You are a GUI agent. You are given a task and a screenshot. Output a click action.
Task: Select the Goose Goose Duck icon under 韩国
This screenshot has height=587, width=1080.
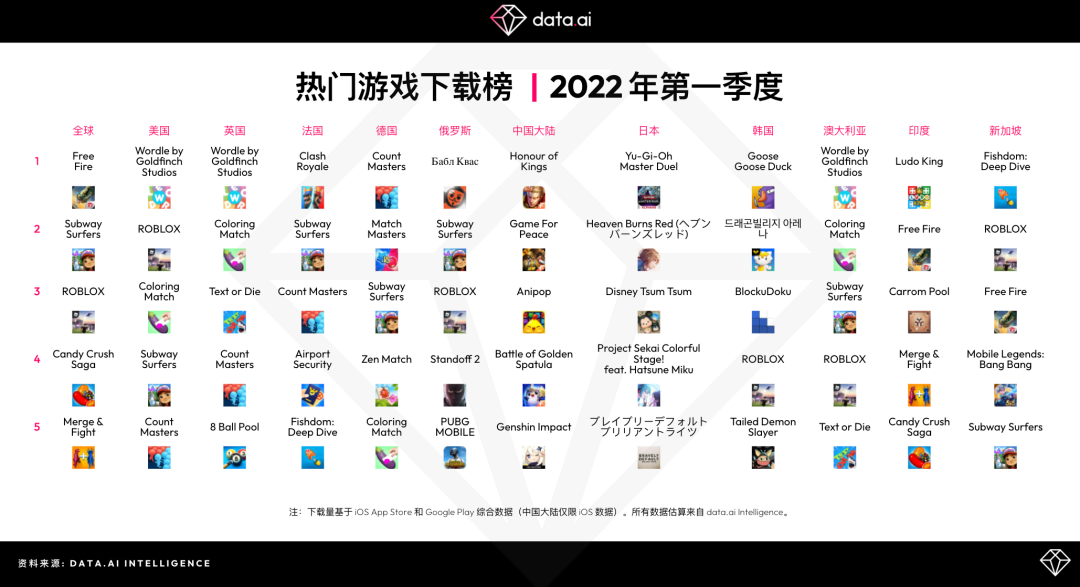(764, 197)
